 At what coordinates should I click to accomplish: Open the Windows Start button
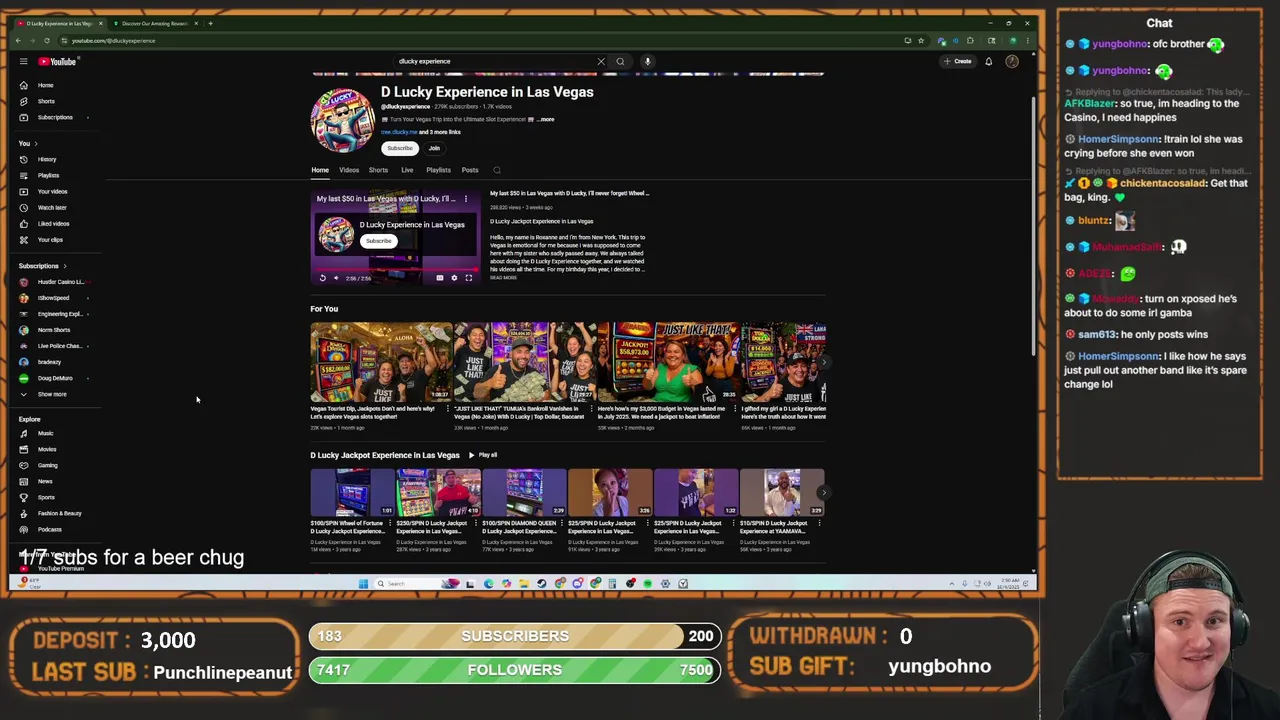point(363,584)
